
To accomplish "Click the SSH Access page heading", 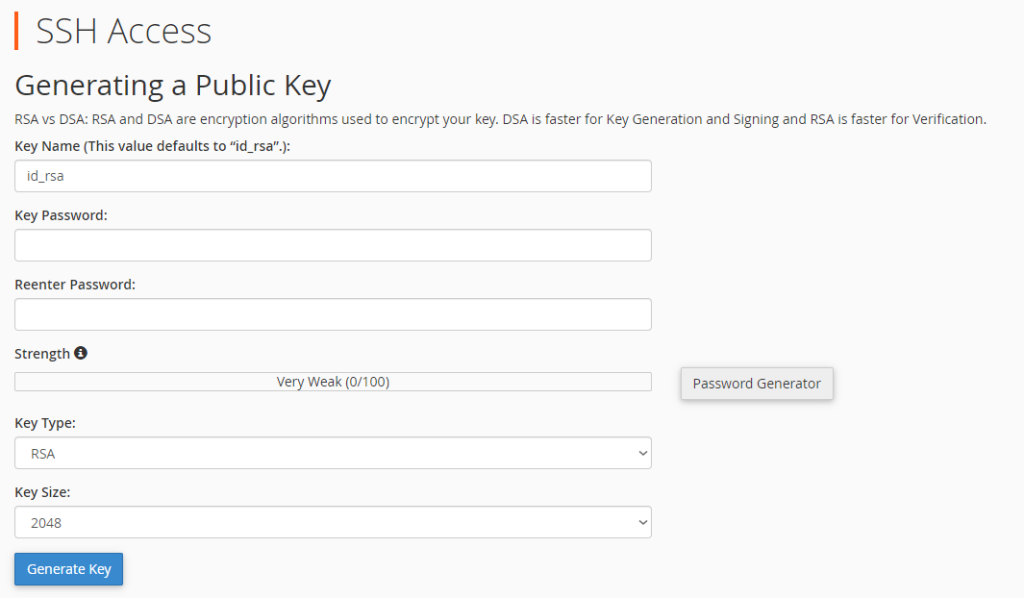I will click(123, 31).
